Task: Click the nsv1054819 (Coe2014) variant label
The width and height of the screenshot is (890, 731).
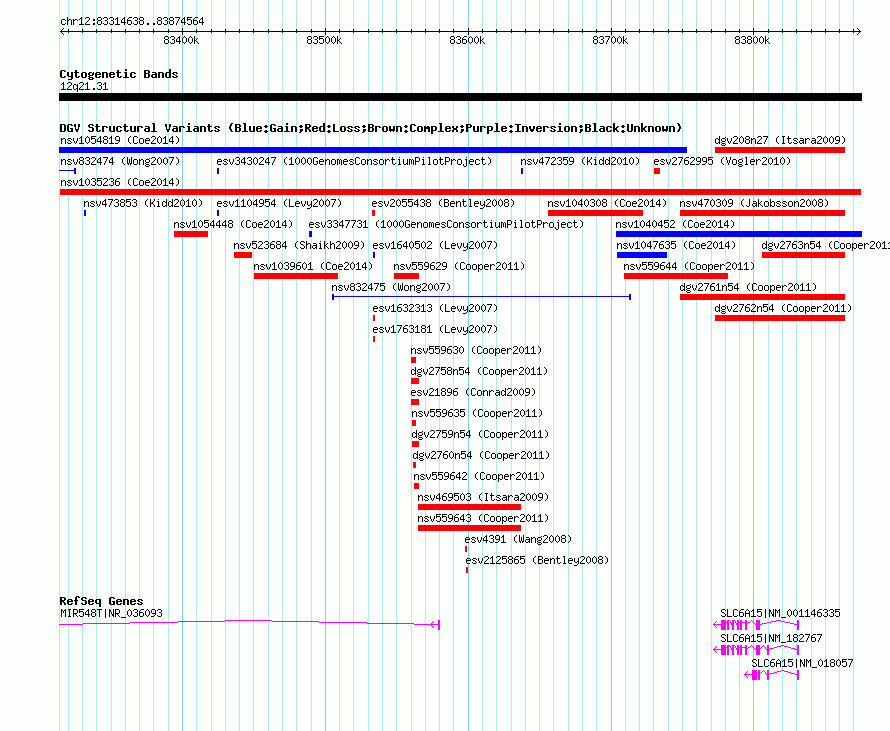Action: point(120,140)
